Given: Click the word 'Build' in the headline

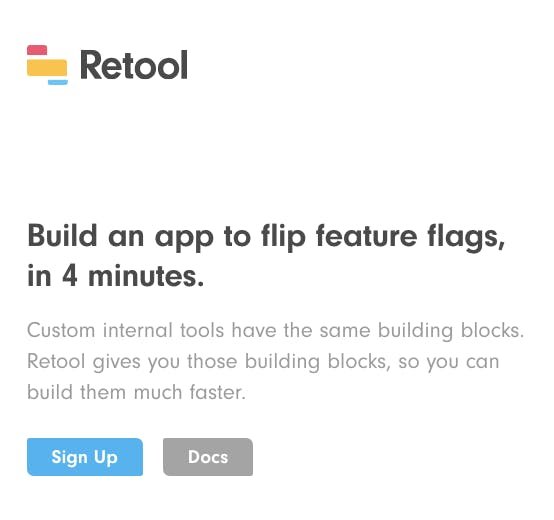Looking at the screenshot, I should (63, 236).
